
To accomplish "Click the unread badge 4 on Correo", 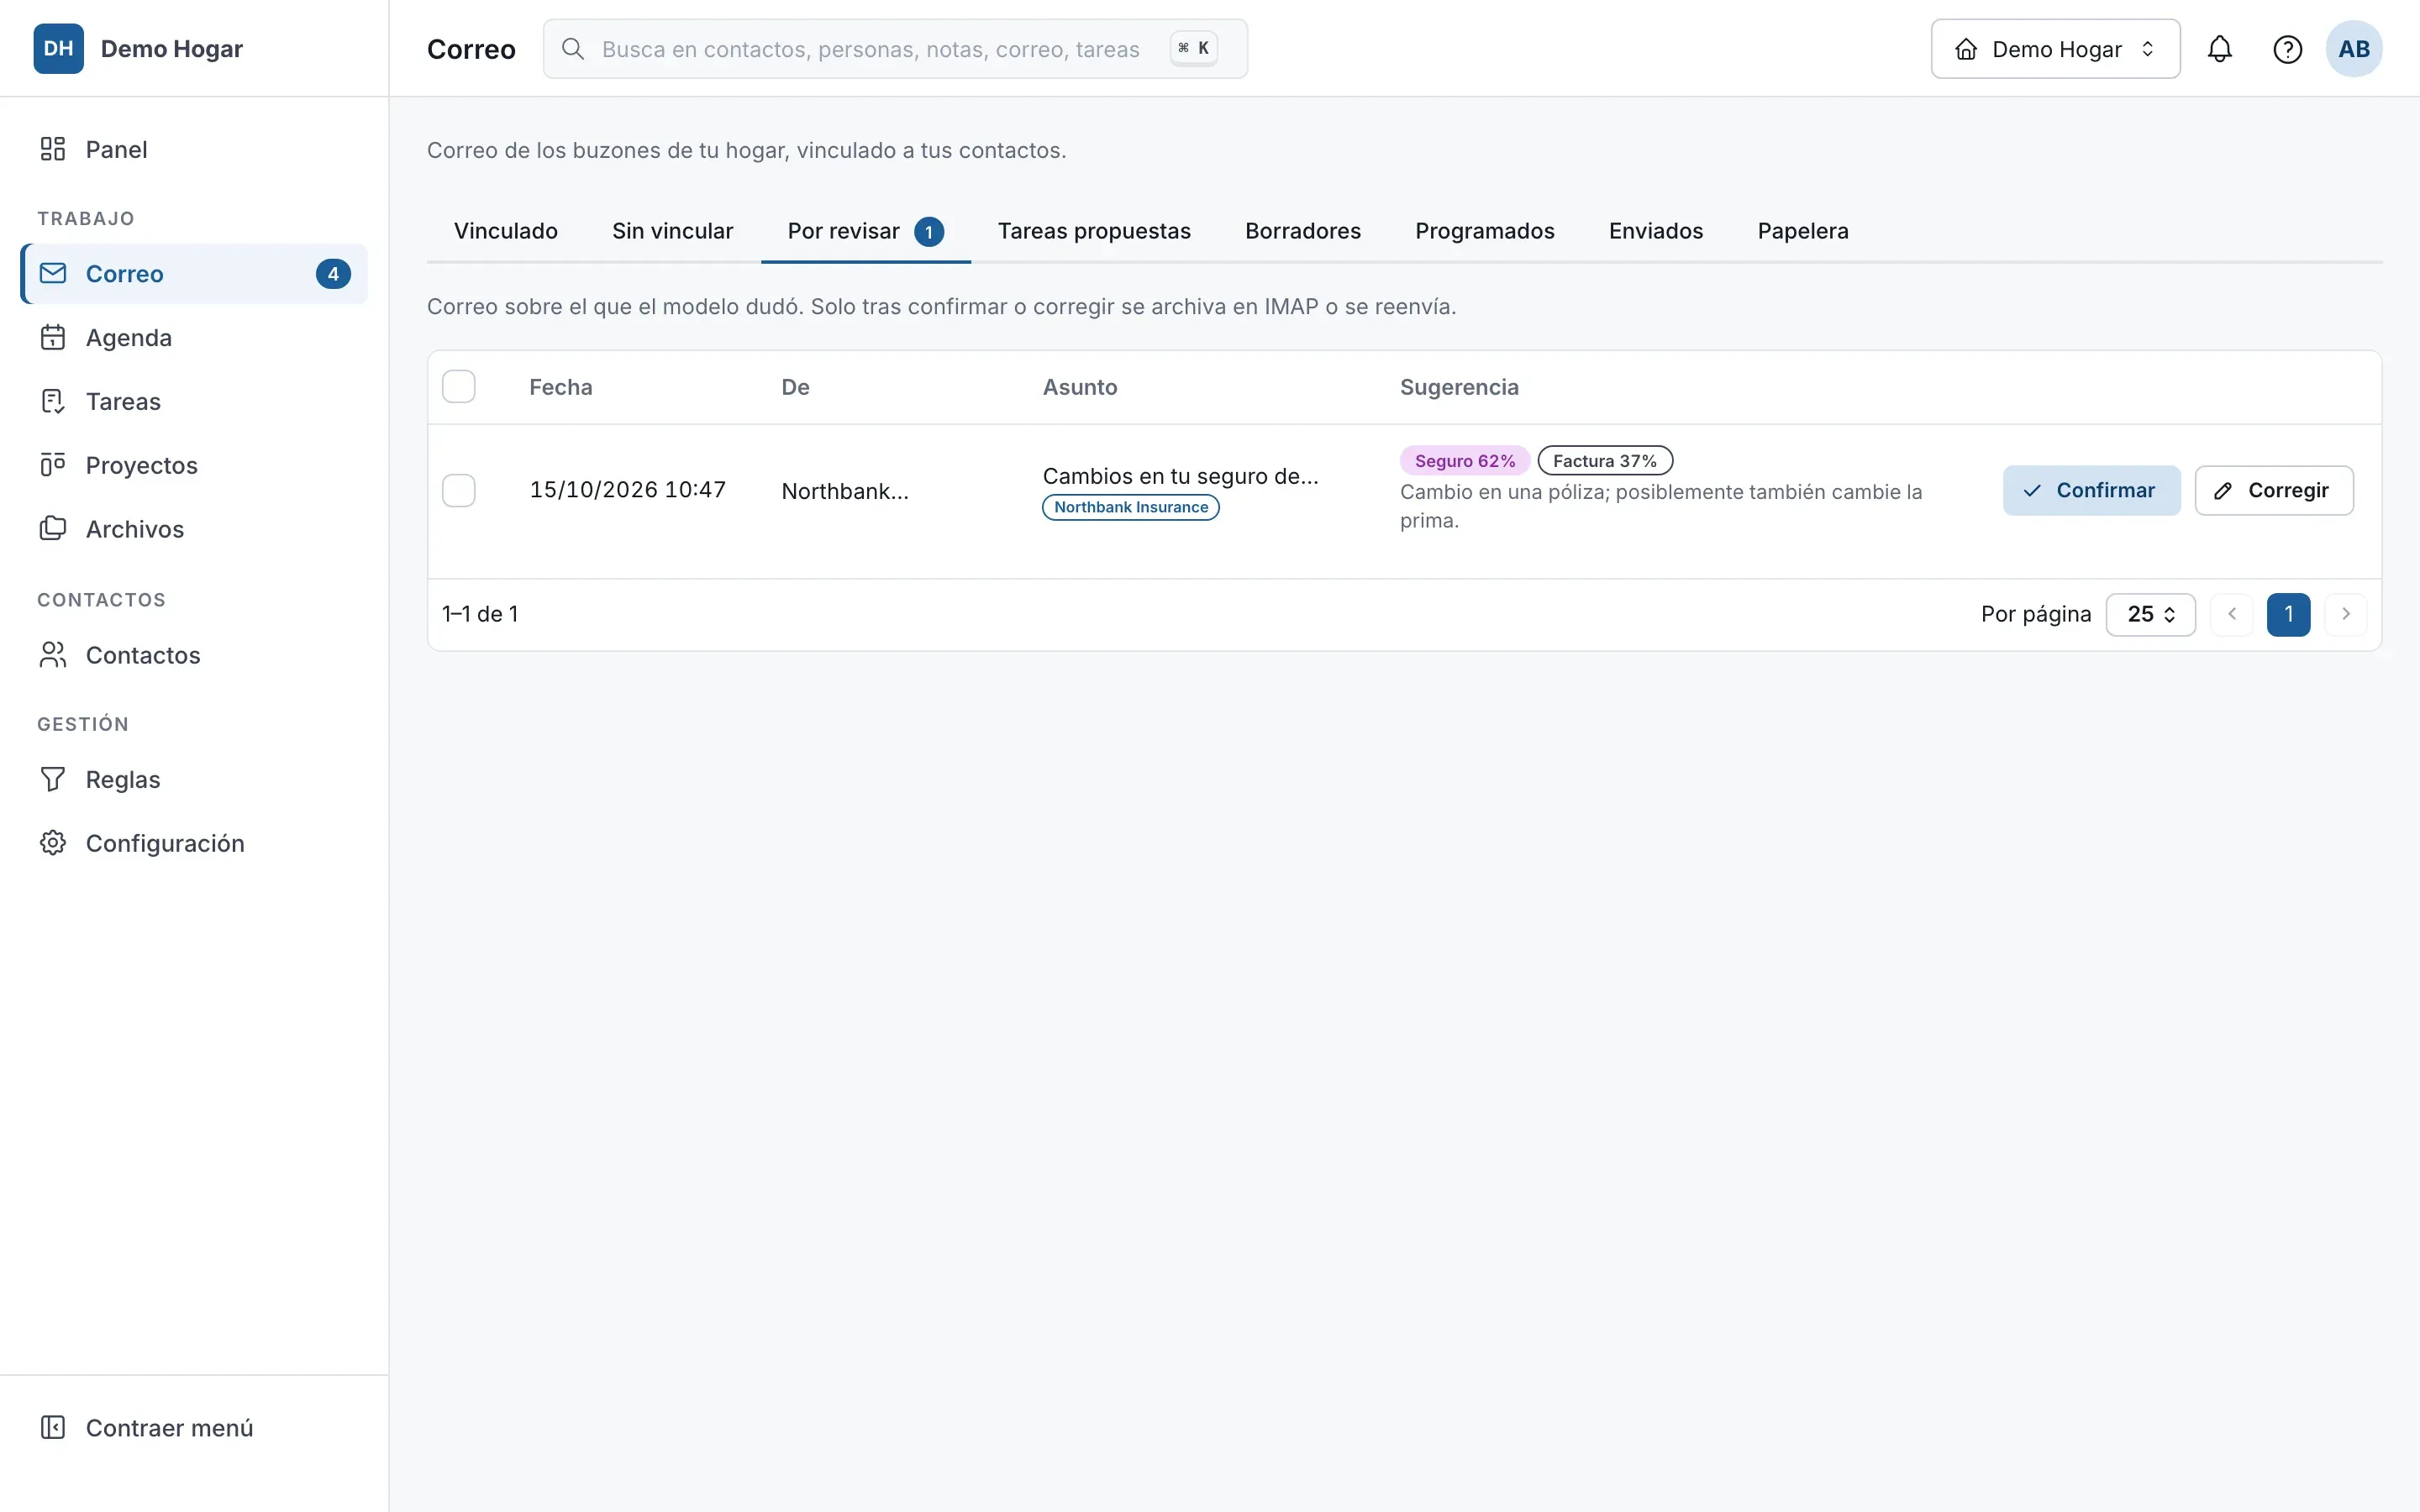I will click(x=333, y=274).
